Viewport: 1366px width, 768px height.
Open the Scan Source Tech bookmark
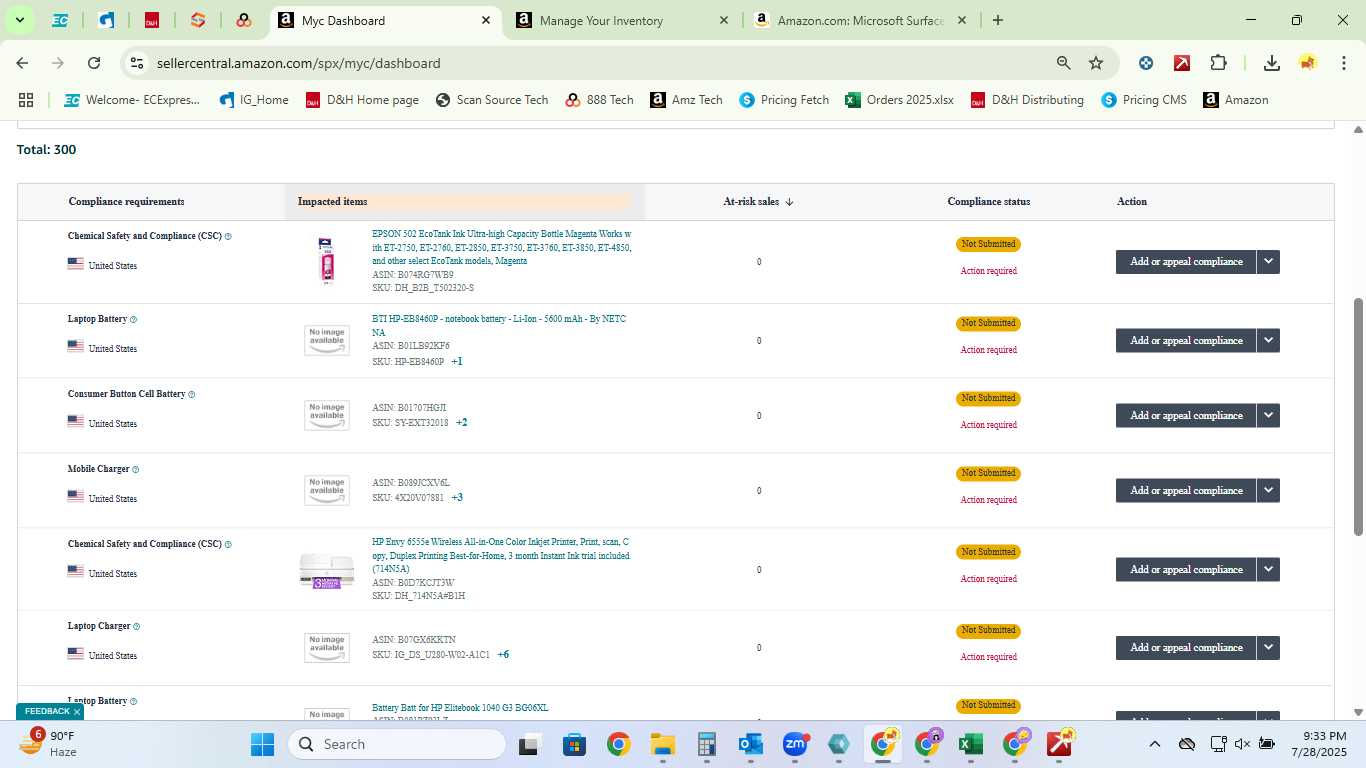(x=492, y=100)
